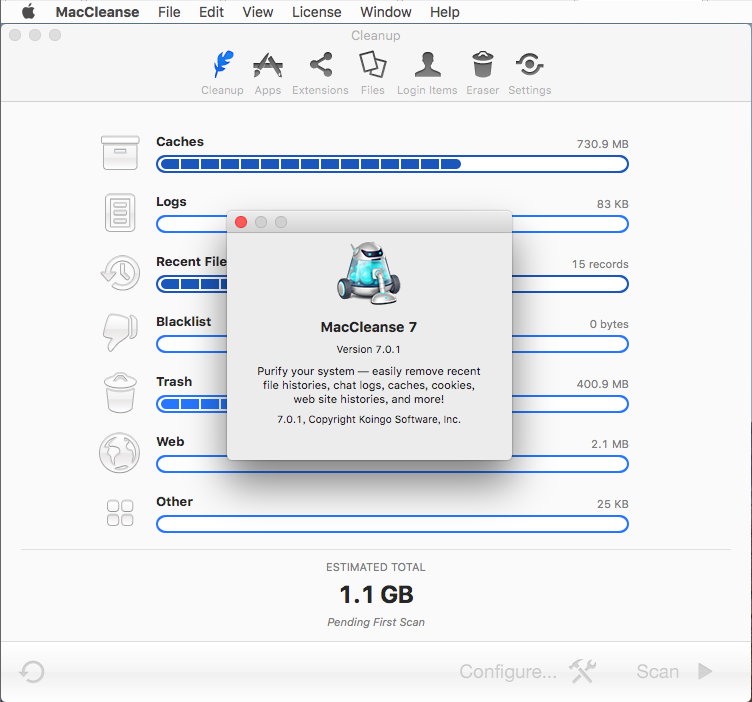This screenshot has width=752, height=702.
Task: Open the Apple menu
Action: coord(28,12)
